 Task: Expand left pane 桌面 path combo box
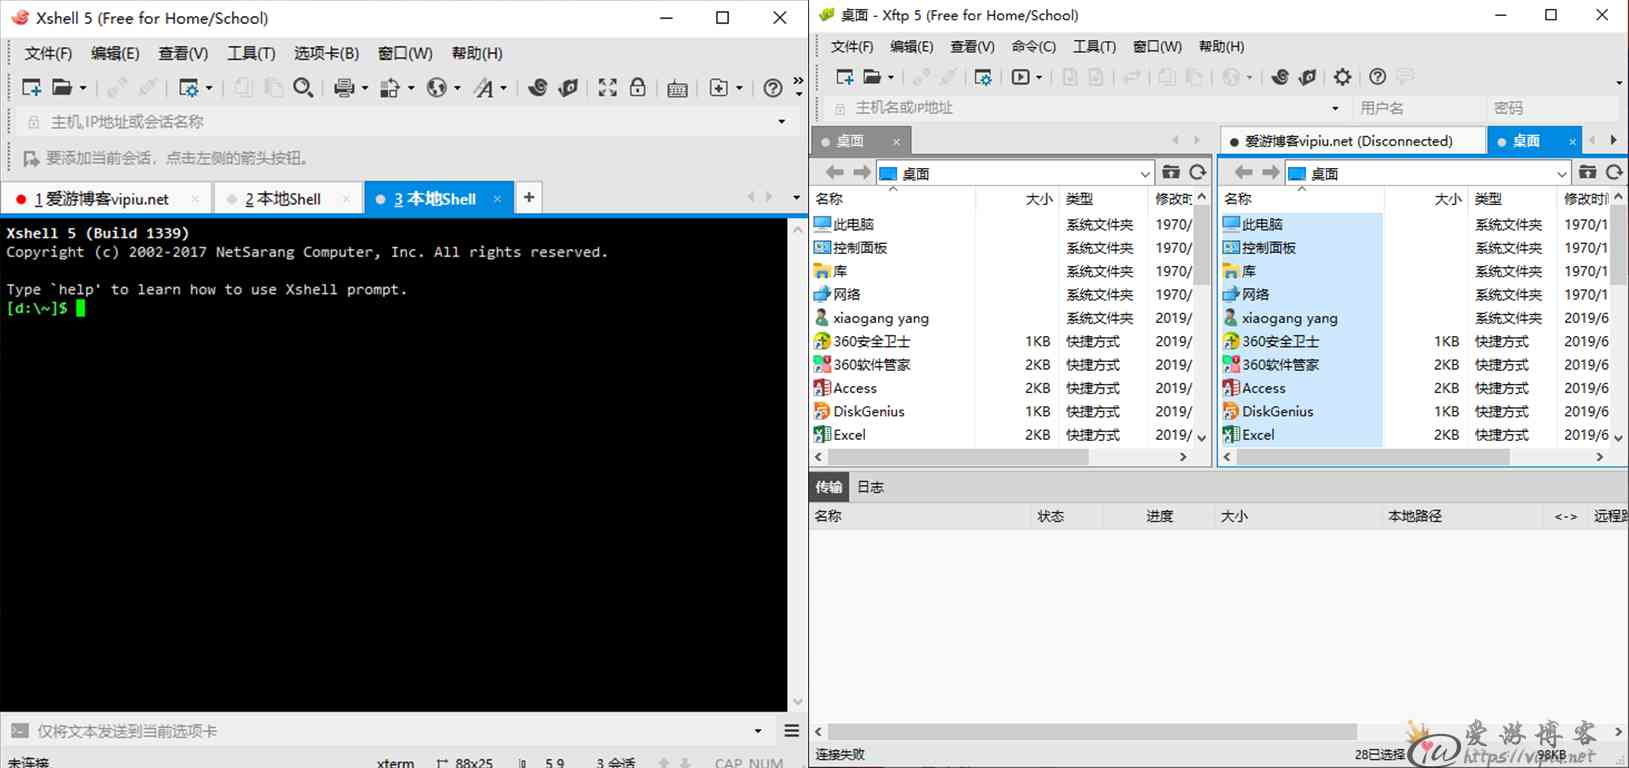[x=1145, y=173]
